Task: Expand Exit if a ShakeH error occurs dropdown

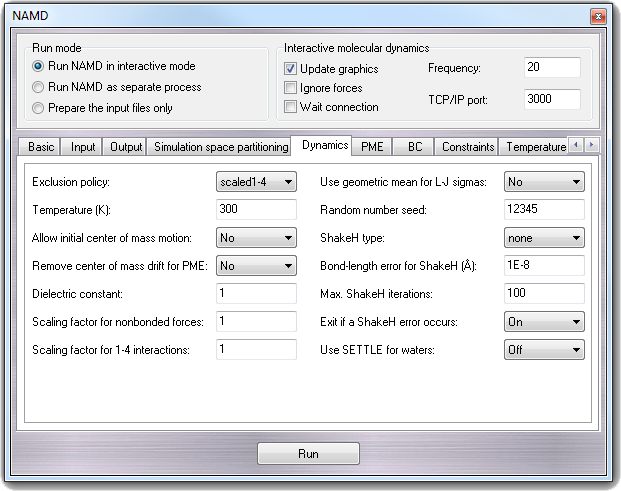Action: 544,322
